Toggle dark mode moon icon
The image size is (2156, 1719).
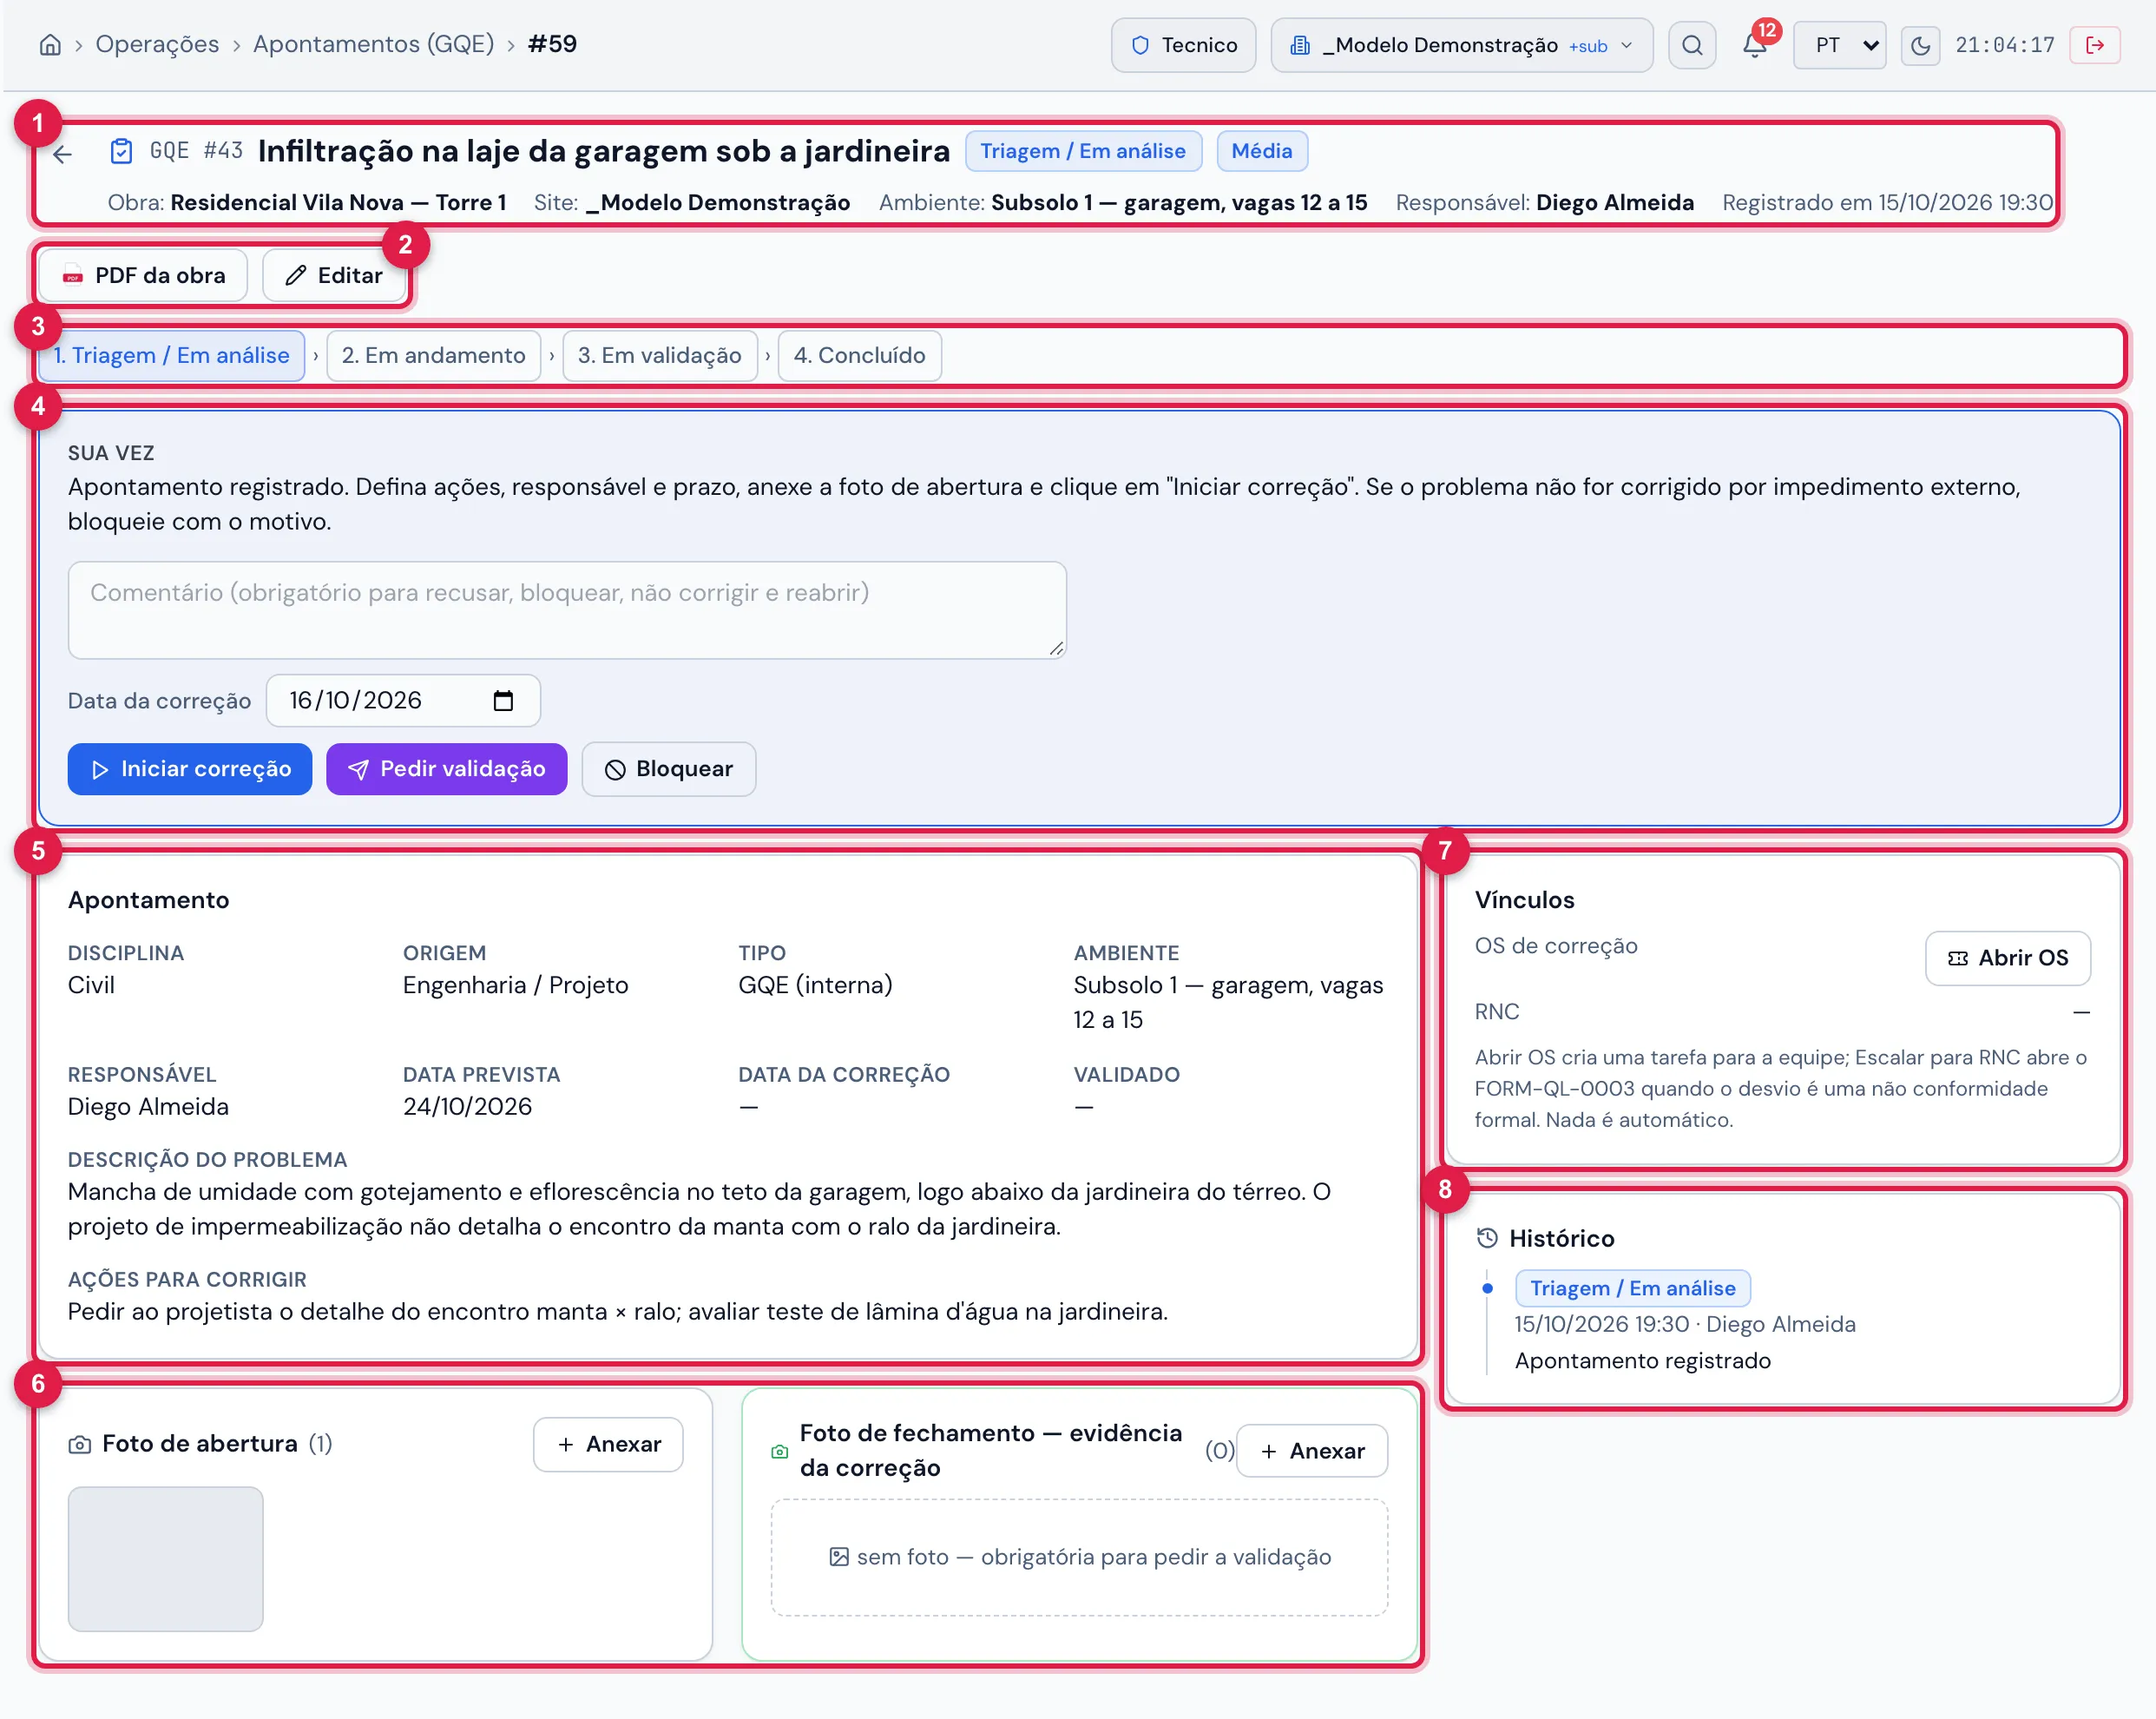click(1920, 45)
